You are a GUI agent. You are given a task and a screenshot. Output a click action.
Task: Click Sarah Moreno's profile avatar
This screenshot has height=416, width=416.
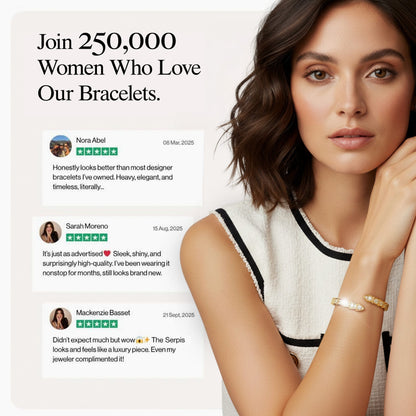tap(51, 232)
